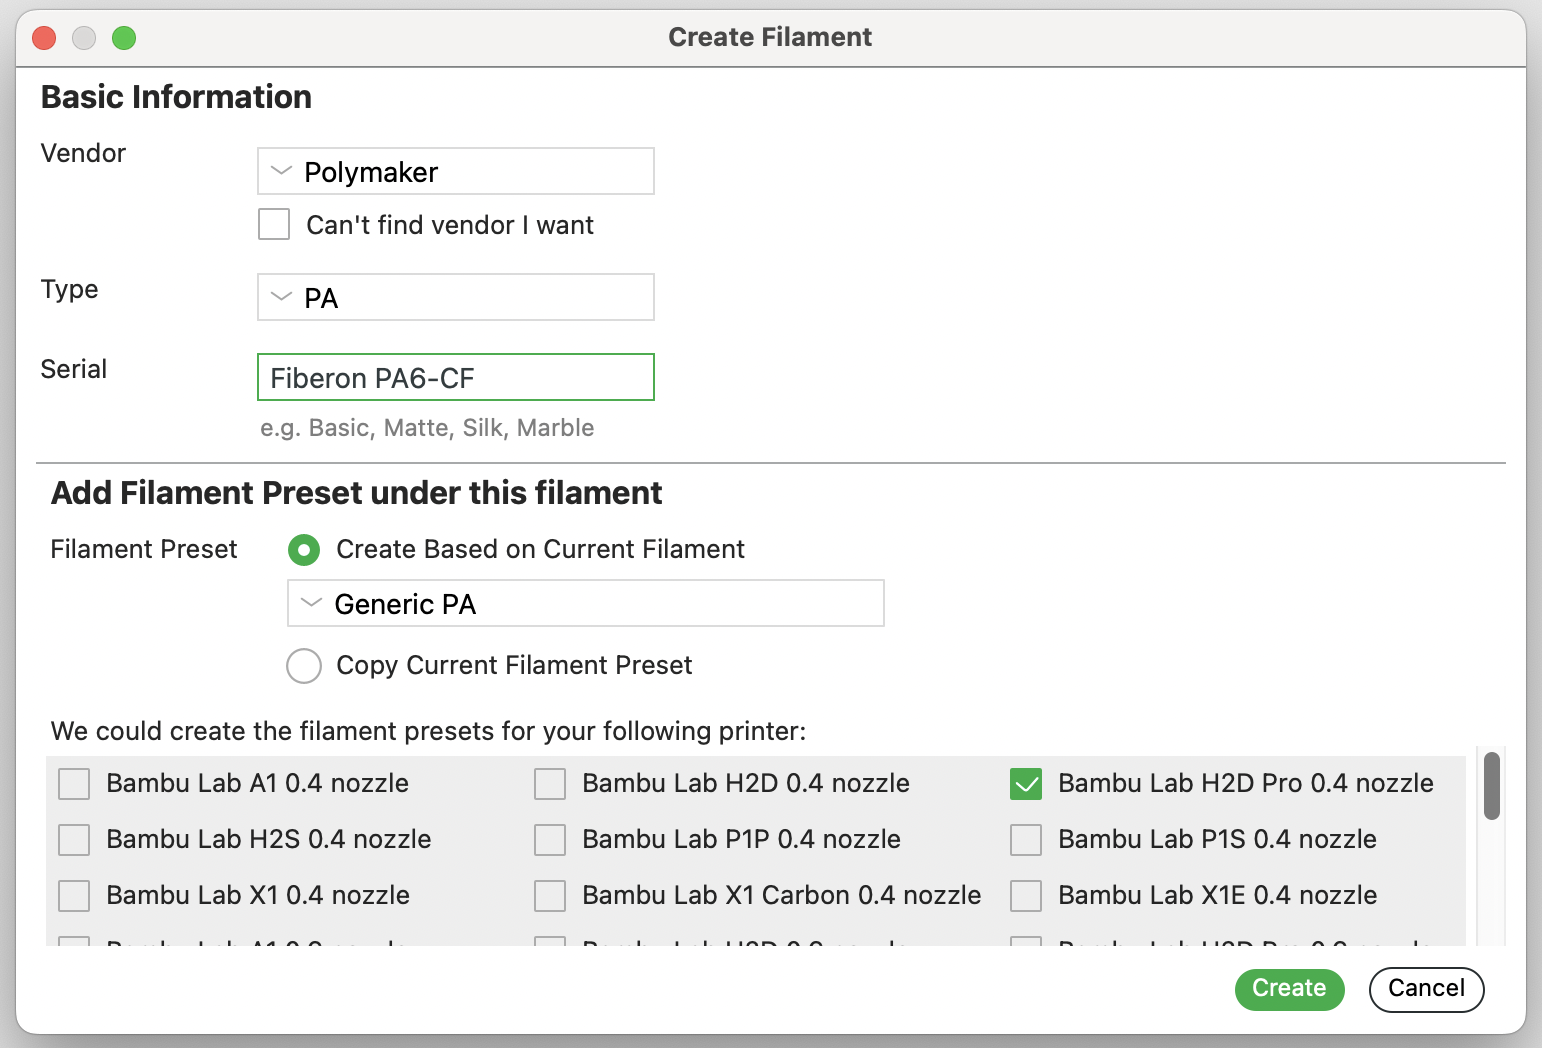
Task: Expand the Generic PA preset dropdown
Action: (x=585, y=603)
